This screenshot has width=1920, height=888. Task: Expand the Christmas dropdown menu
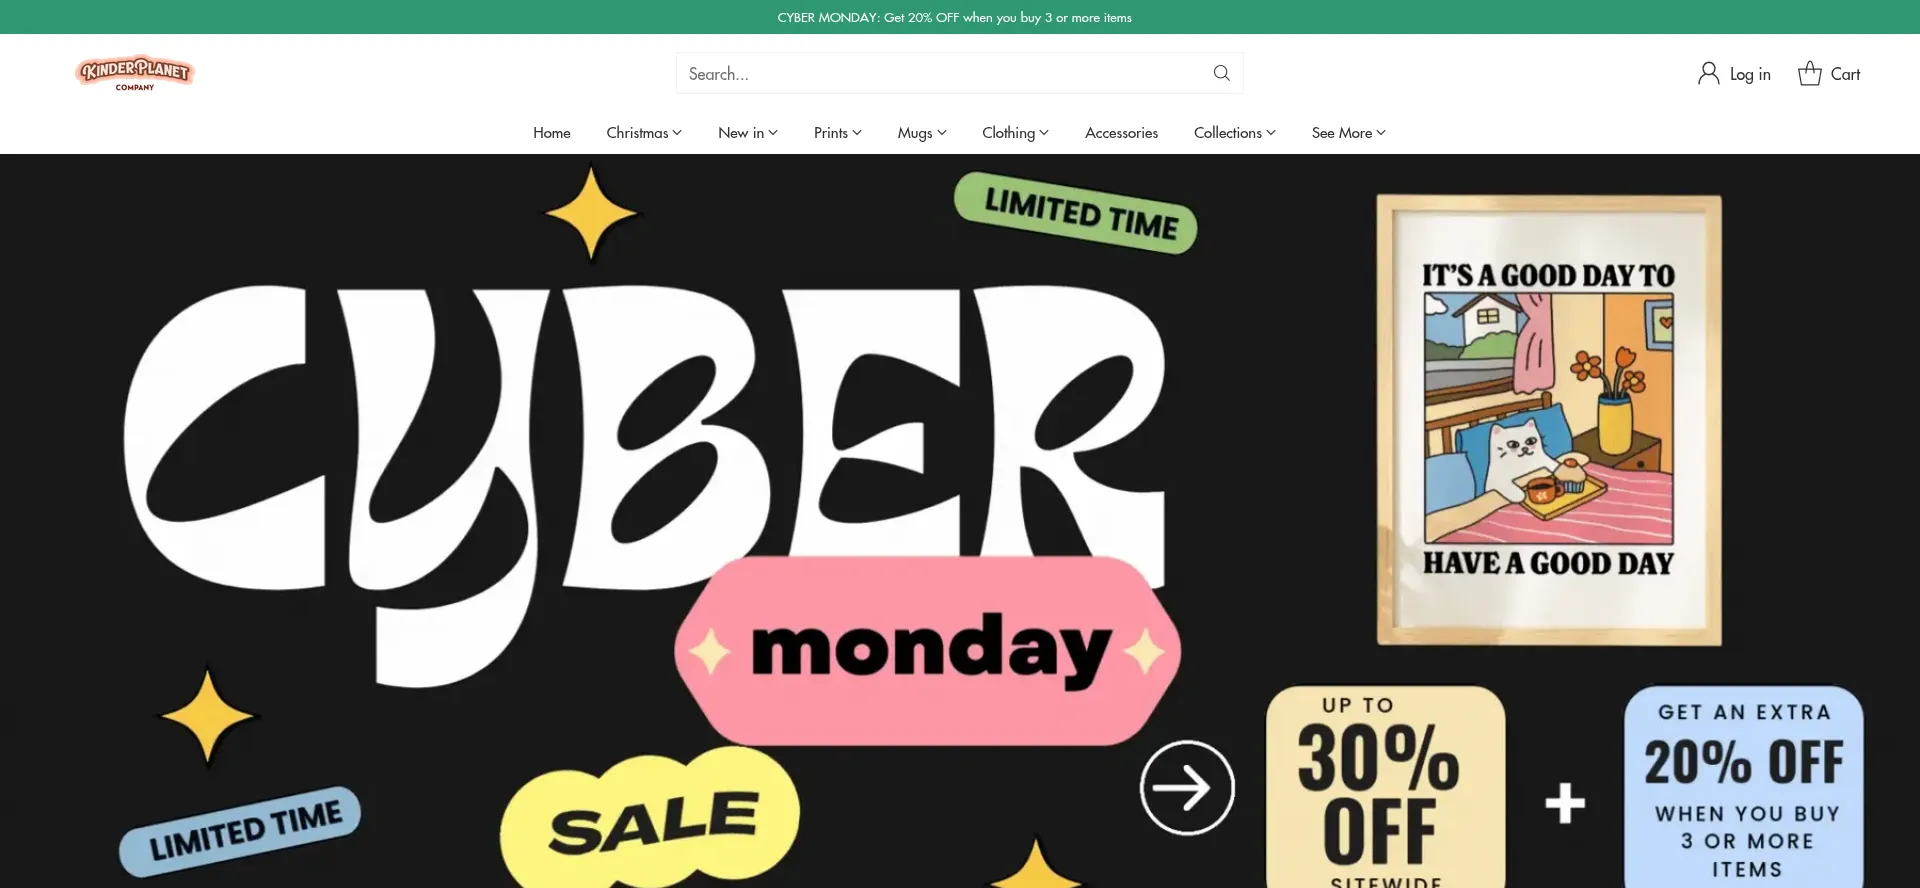(x=644, y=132)
